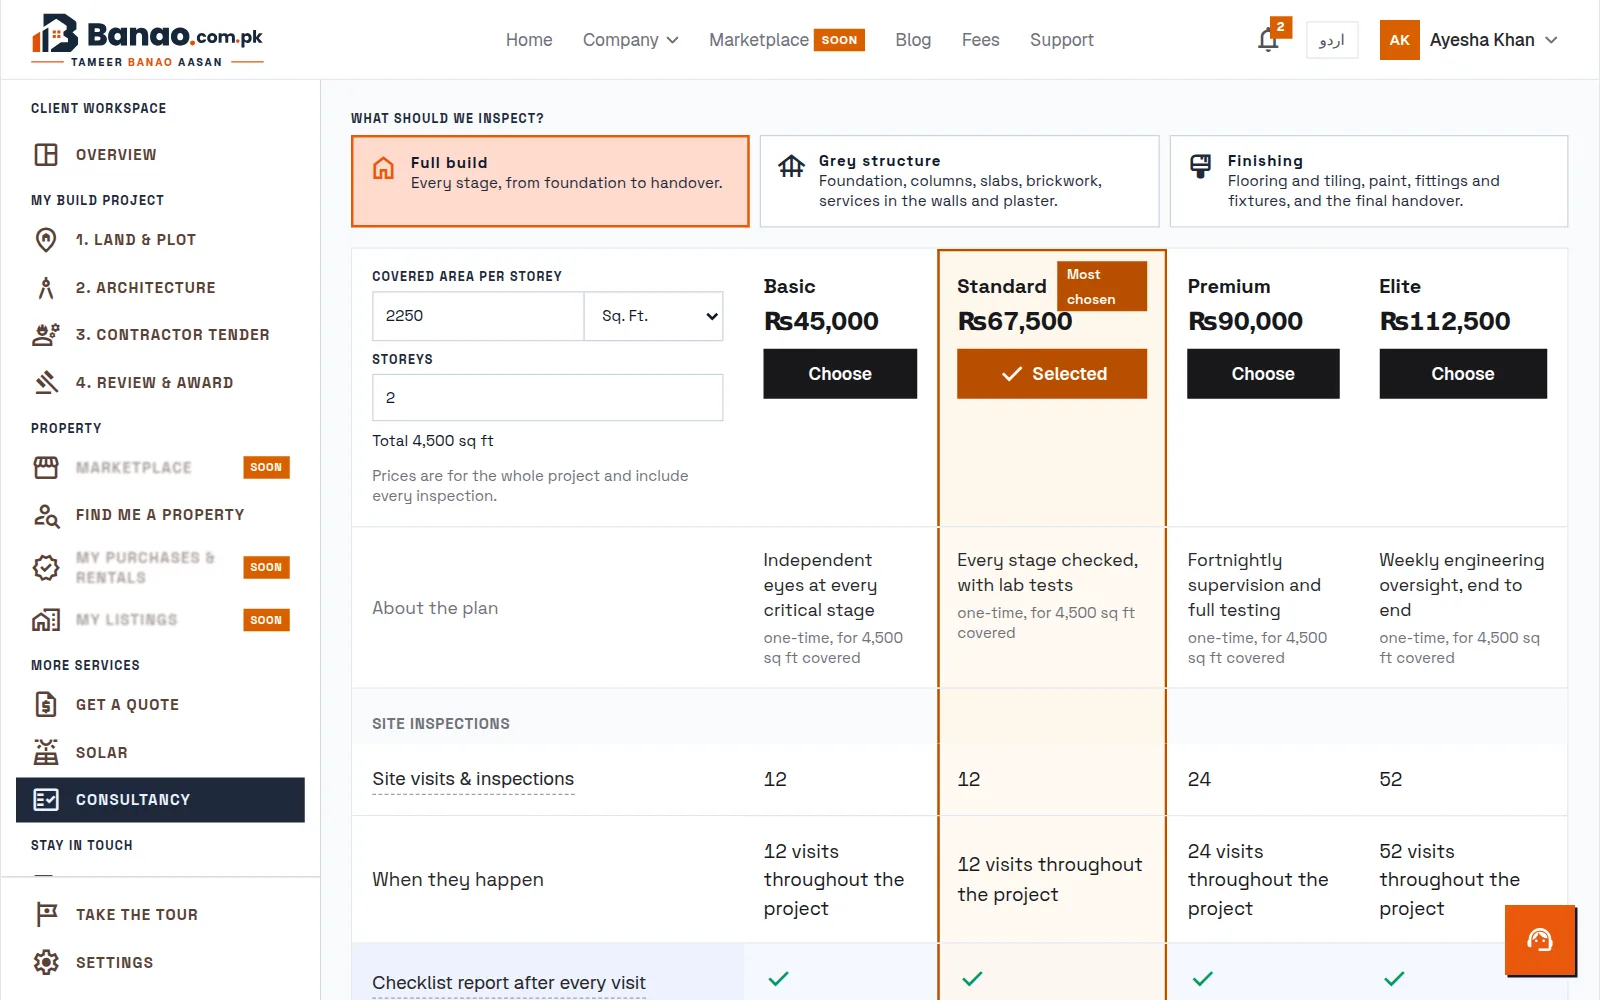Choose the Basic plan
Image resolution: width=1600 pixels, height=1000 pixels.
coord(840,374)
